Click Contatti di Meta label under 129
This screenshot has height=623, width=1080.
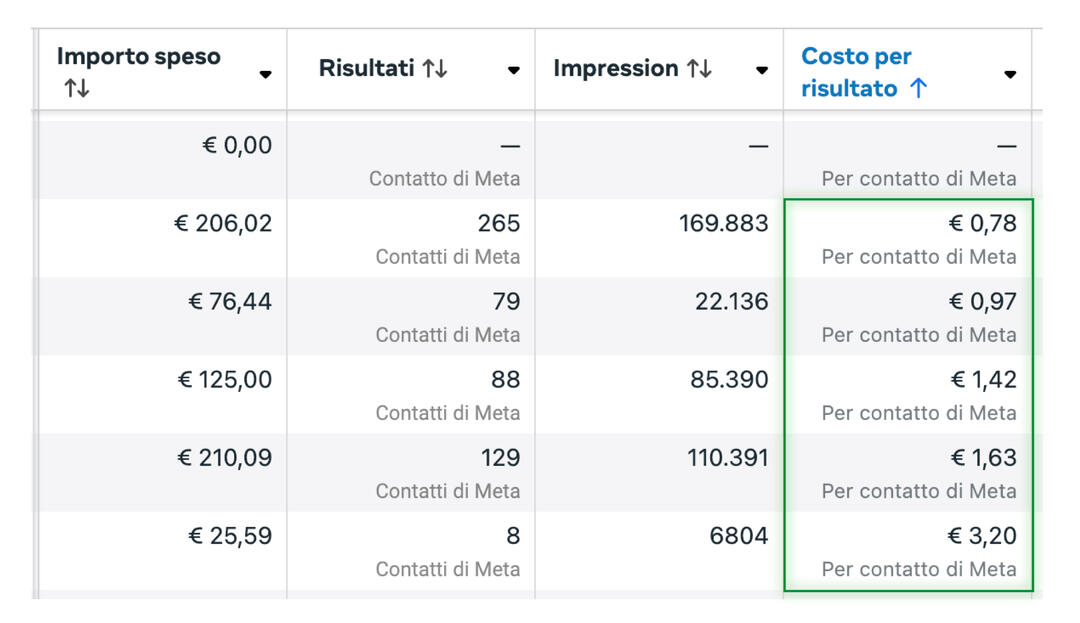coord(447,491)
